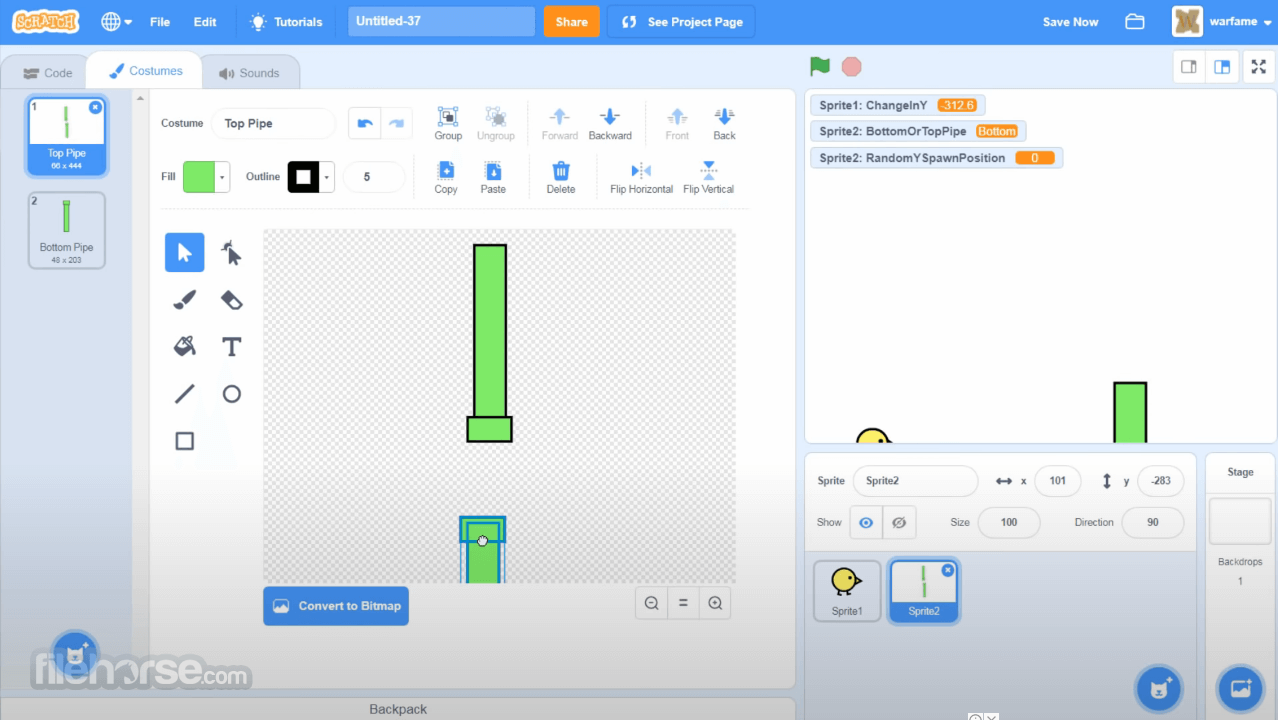Select the Circle tool
Screen dimensions: 1280x720
(x=231, y=394)
